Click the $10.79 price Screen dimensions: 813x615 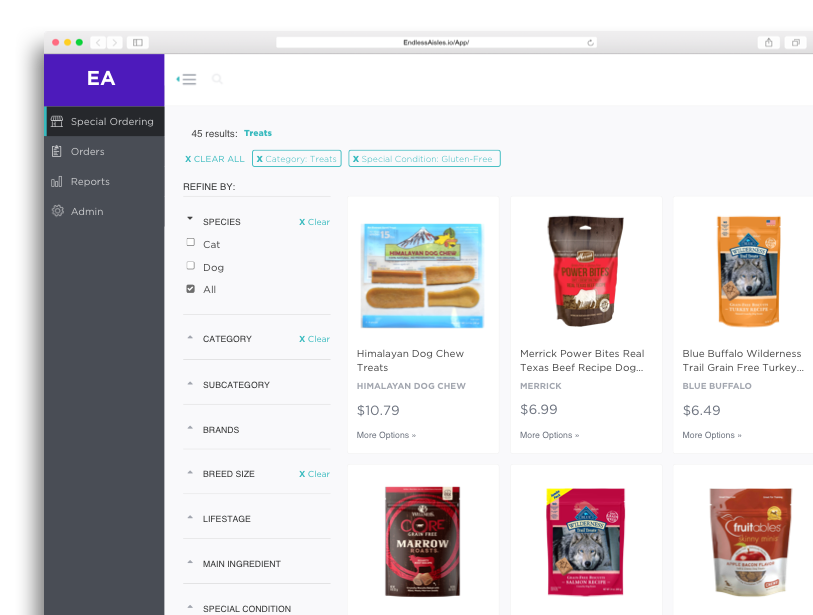(x=378, y=411)
